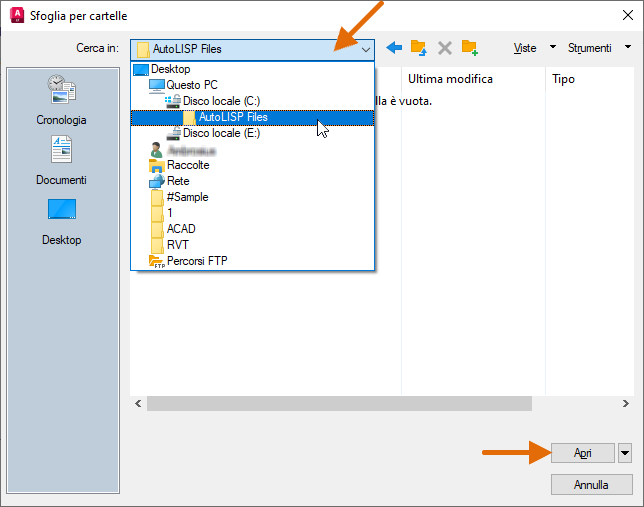
Task: Select the blurred user folder entry
Action: click(x=253, y=150)
